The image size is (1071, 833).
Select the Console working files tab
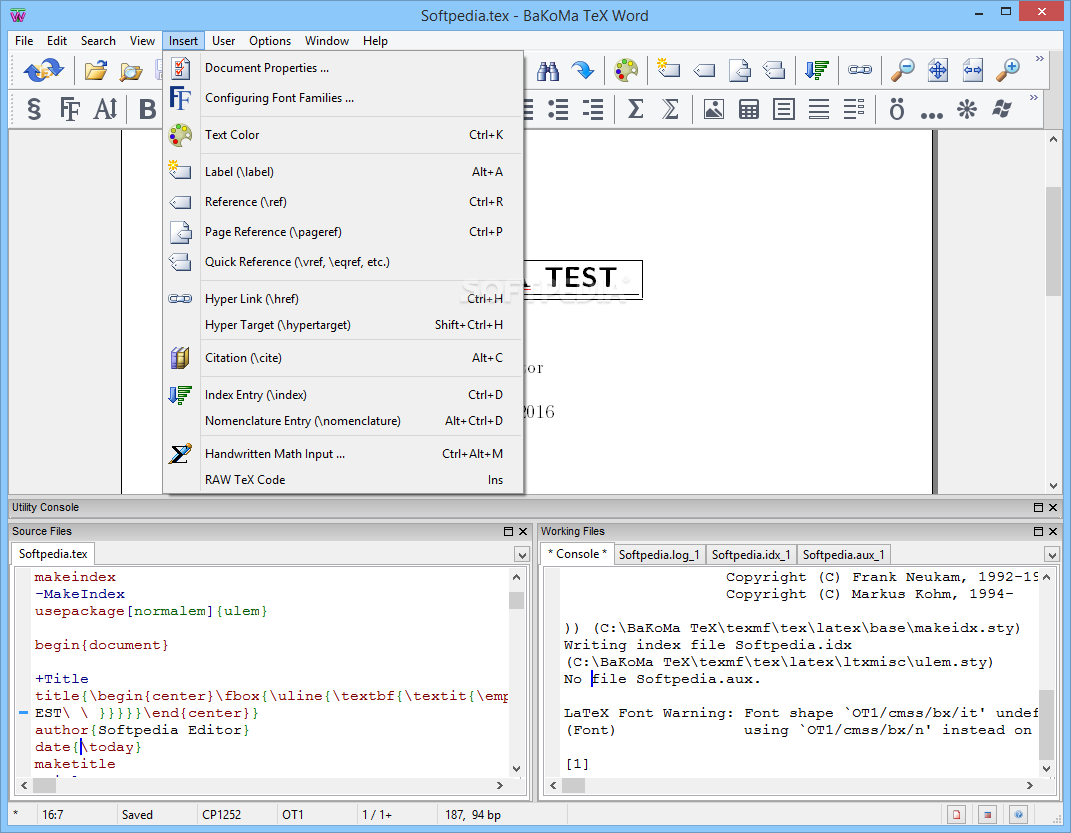pos(577,554)
